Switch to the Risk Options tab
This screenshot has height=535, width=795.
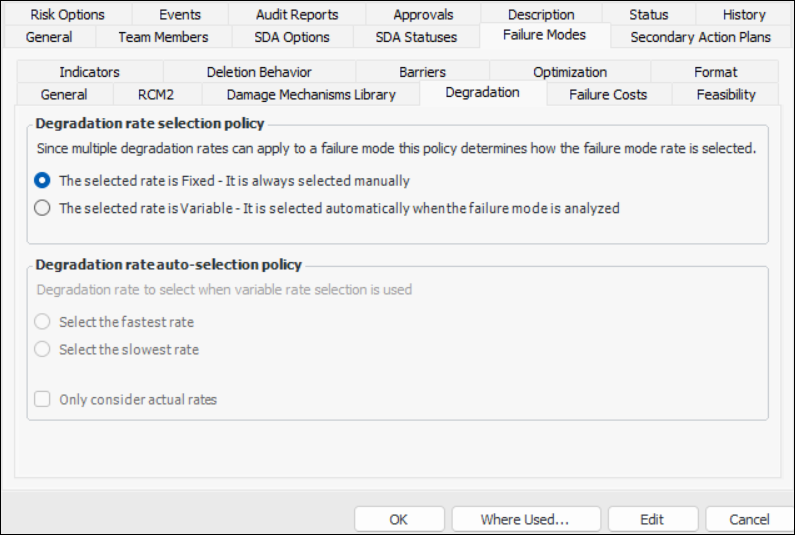[67, 15]
